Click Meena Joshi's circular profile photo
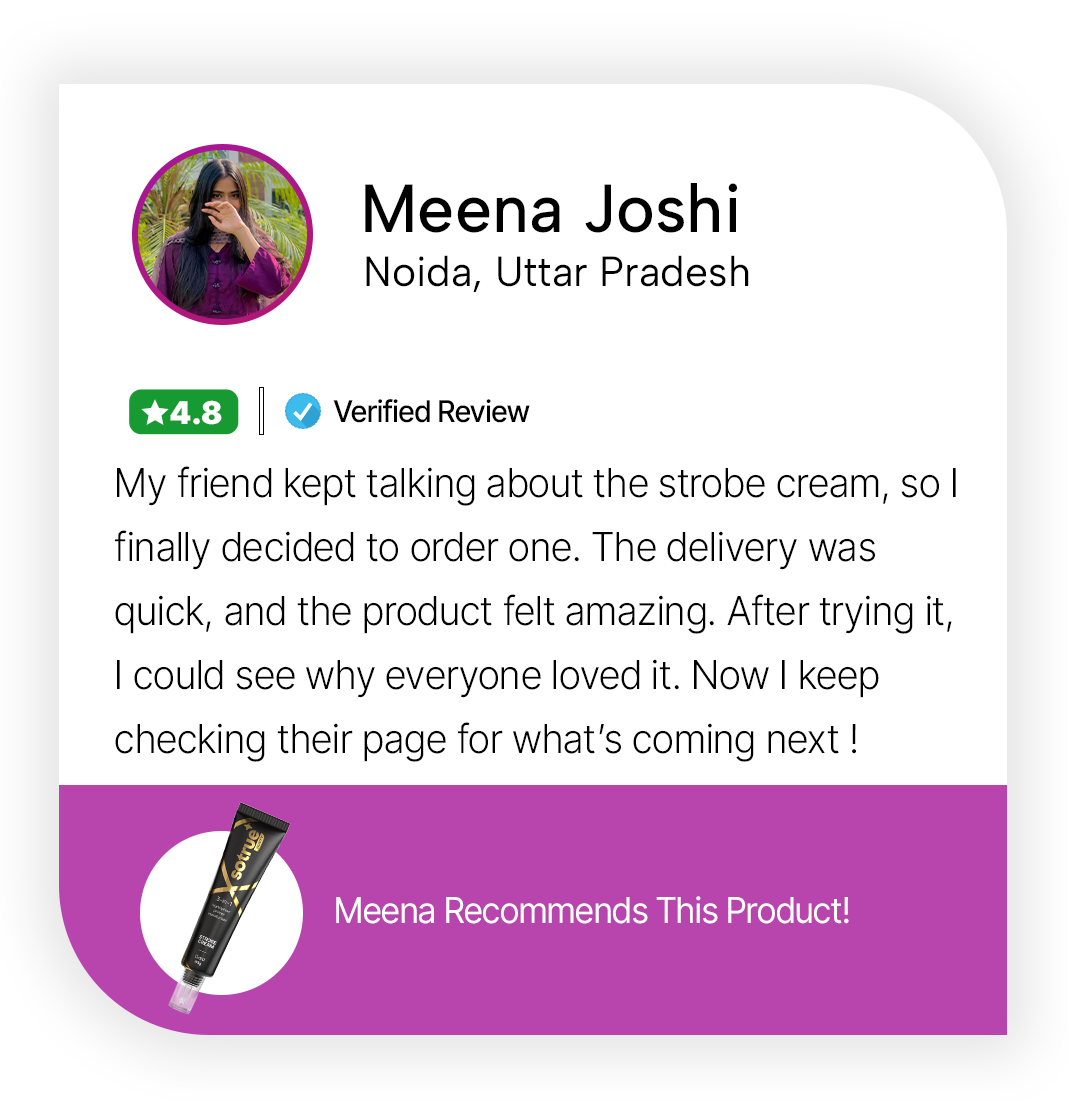The image size is (1068, 1101). (222, 235)
